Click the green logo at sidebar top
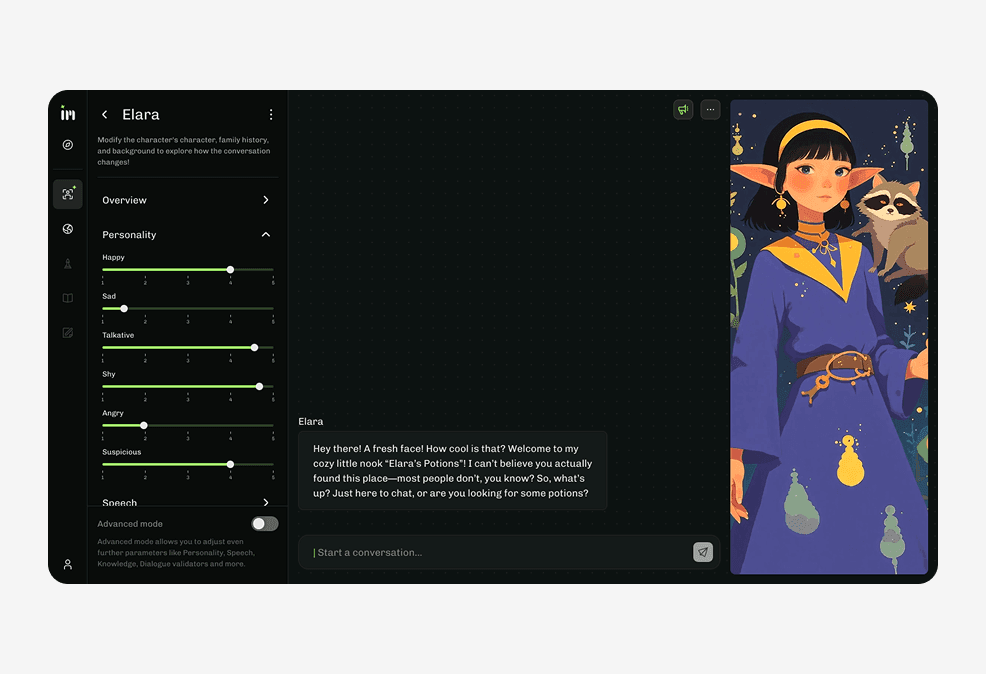Viewport: 986px width, 674px height. pos(67,113)
